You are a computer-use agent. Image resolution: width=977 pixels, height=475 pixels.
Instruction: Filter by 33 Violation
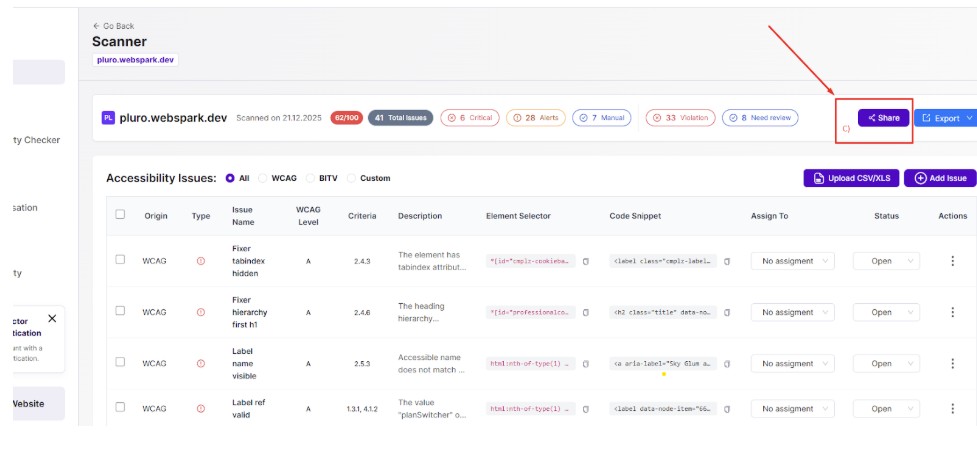[680, 117]
